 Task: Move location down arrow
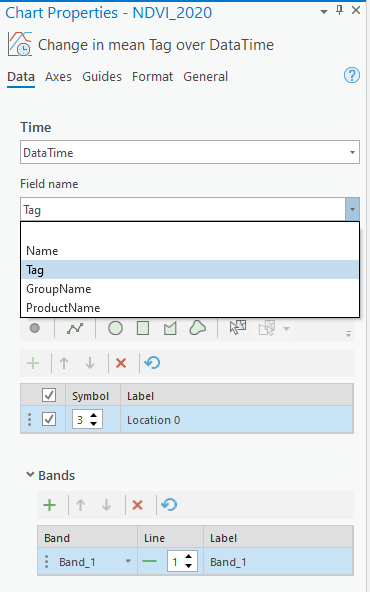pyautogui.click(x=90, y=363)
